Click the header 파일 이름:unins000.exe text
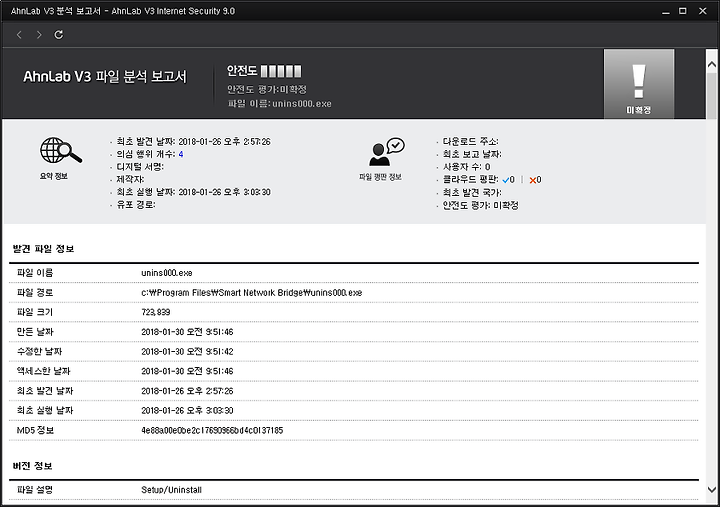Screen dimensions: 720x507 (x=280, y=104)
